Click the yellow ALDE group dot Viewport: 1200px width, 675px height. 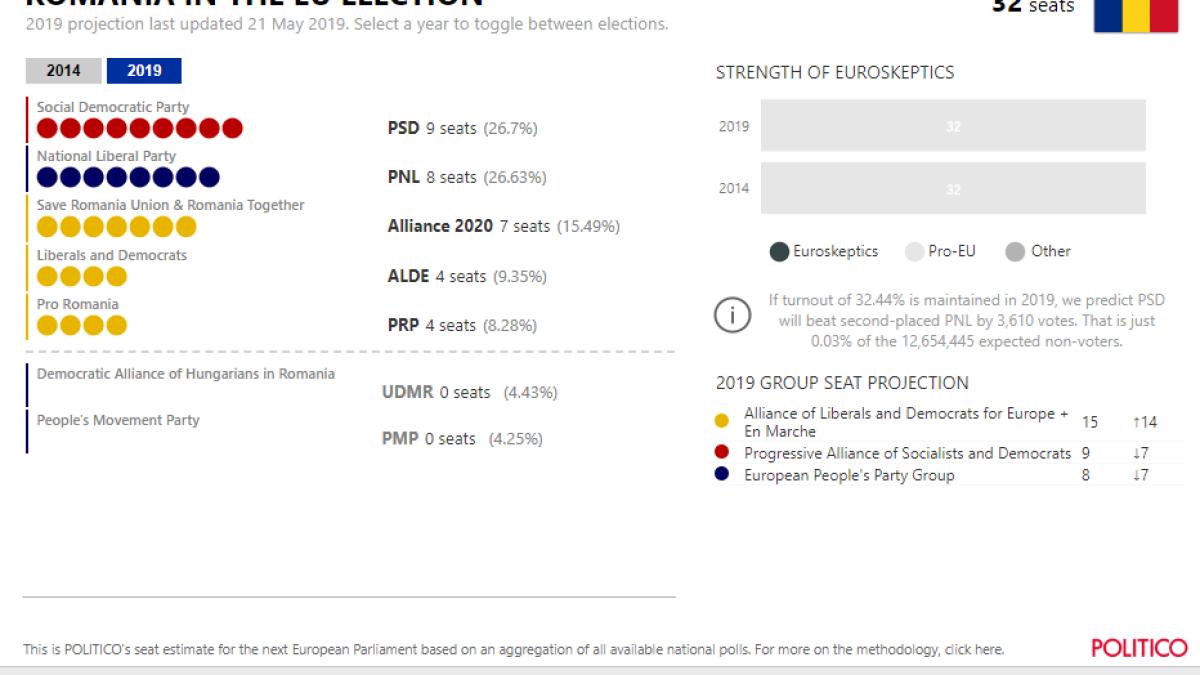coord(722,422)
